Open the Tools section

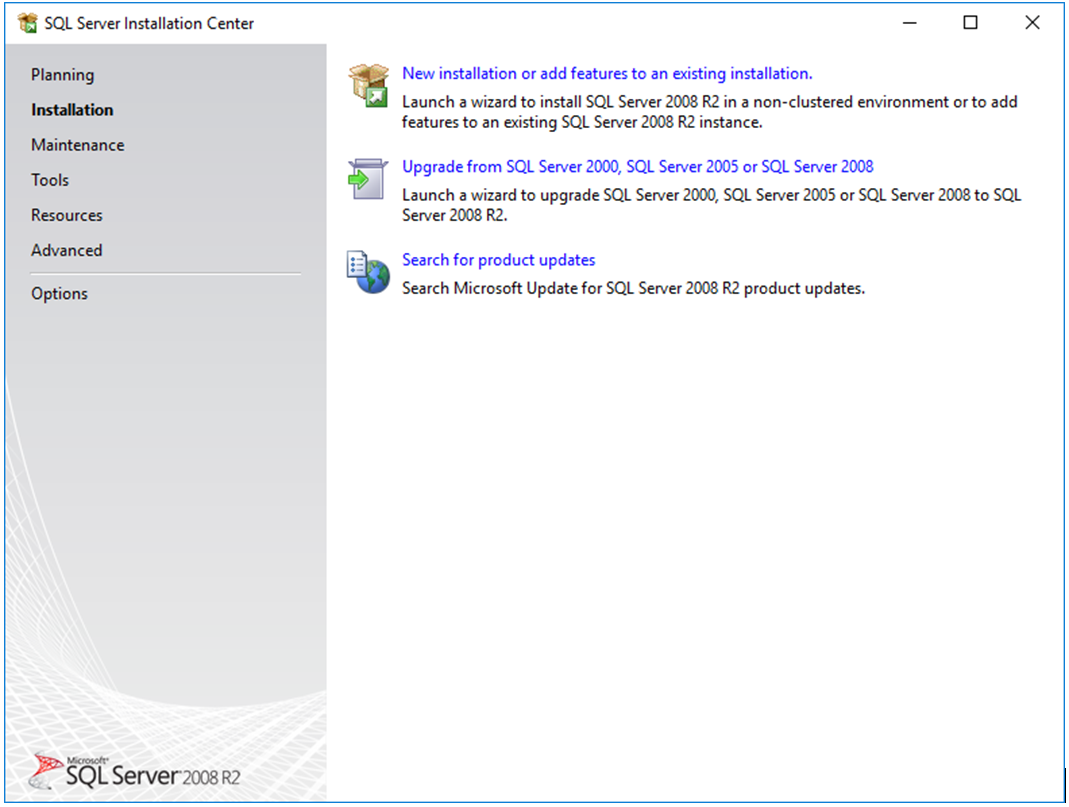click(50, 180)
